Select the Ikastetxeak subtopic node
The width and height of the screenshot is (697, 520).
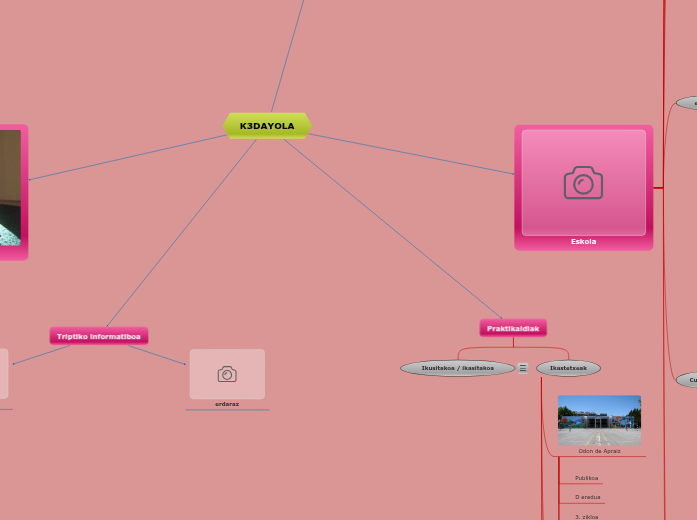pyautogui.click(x=568, y=368)
